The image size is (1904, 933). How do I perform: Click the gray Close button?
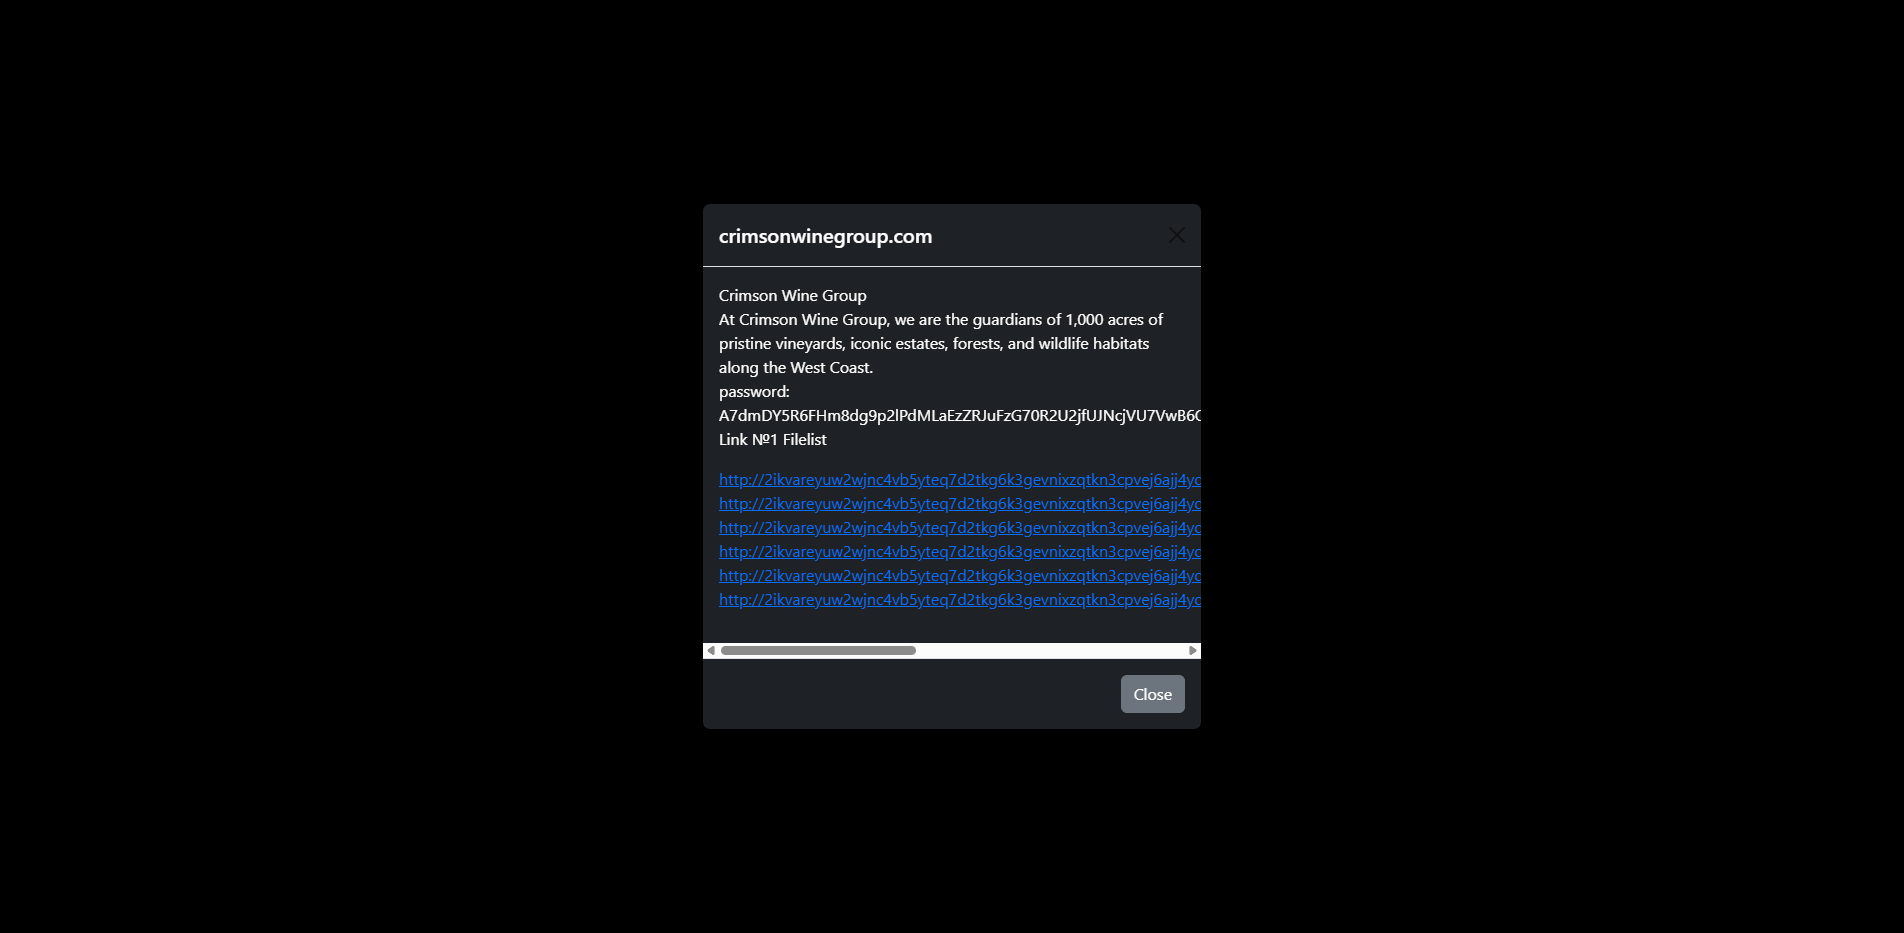[x=1152, y=694]
